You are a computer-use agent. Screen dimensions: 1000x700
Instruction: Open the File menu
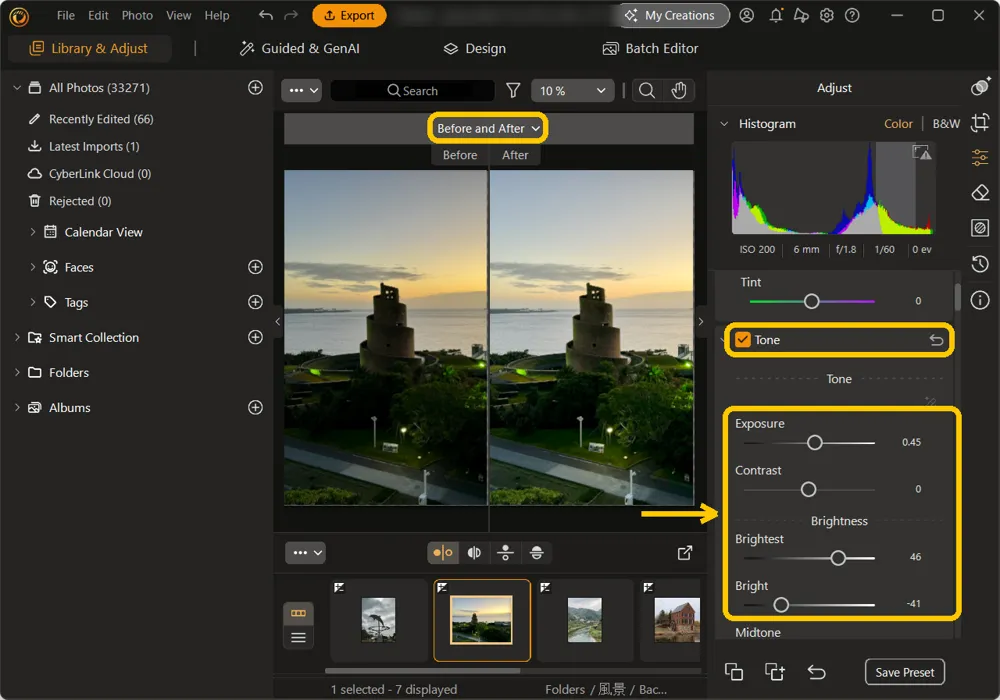(66, 15)
